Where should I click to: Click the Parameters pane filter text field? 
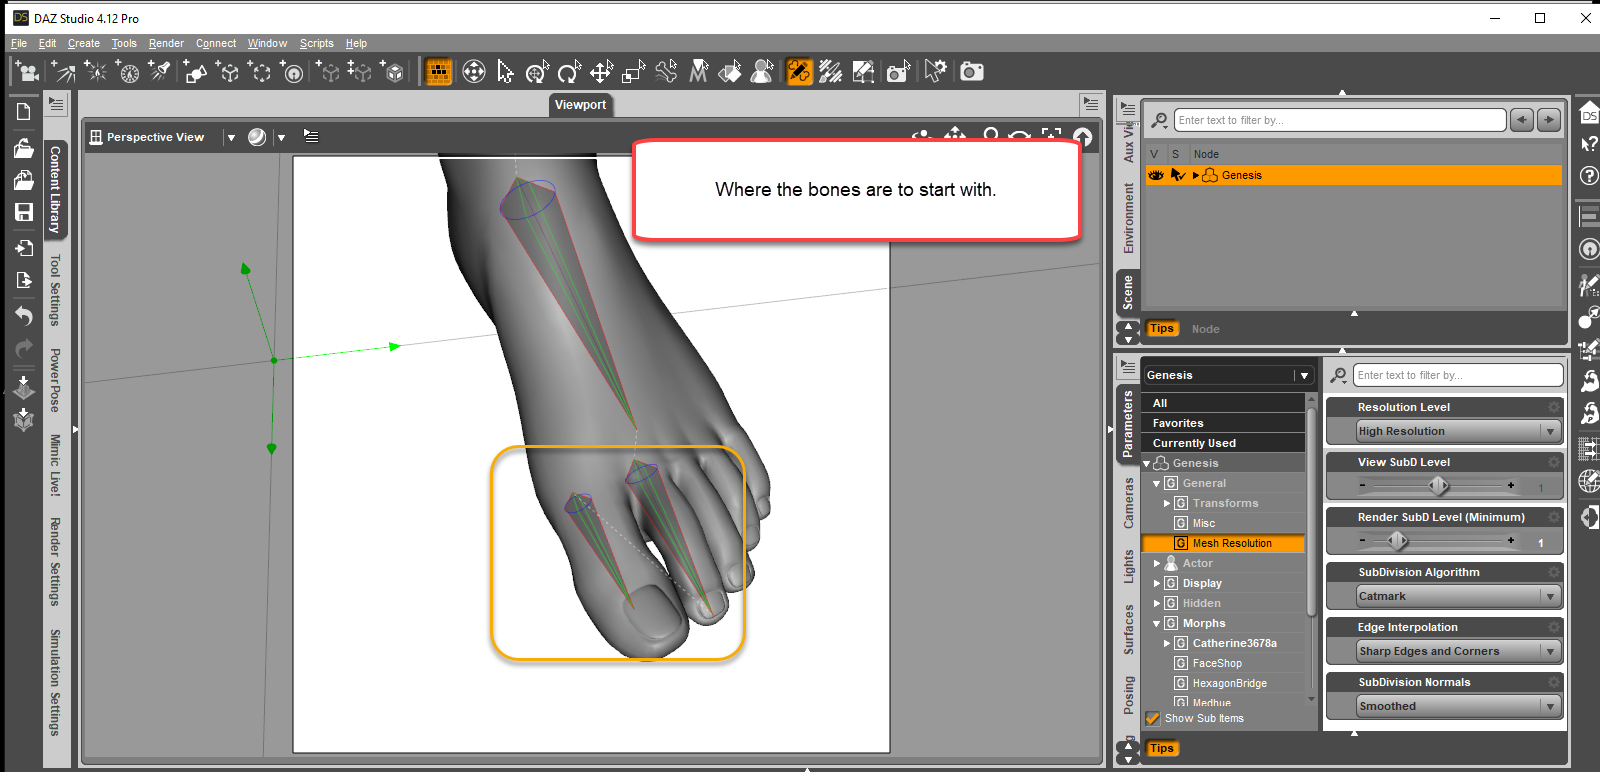point(1458,375)
